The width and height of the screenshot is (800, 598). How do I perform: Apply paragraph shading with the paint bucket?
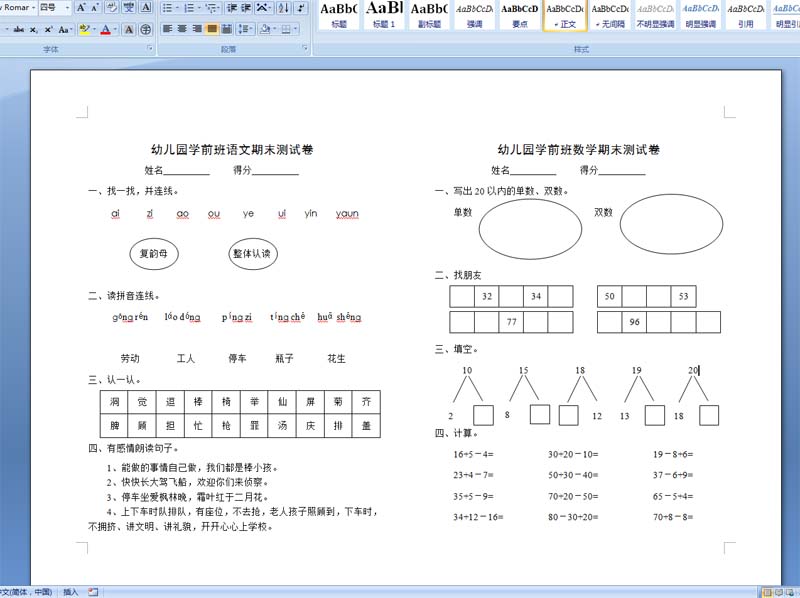pos(264,29)
